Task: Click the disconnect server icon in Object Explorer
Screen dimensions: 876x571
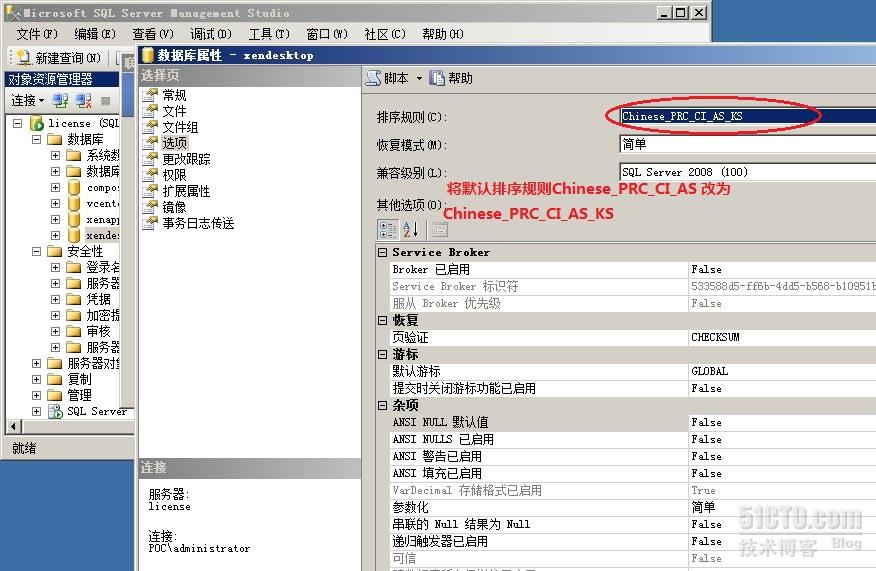Action: [x=84, y=101]
